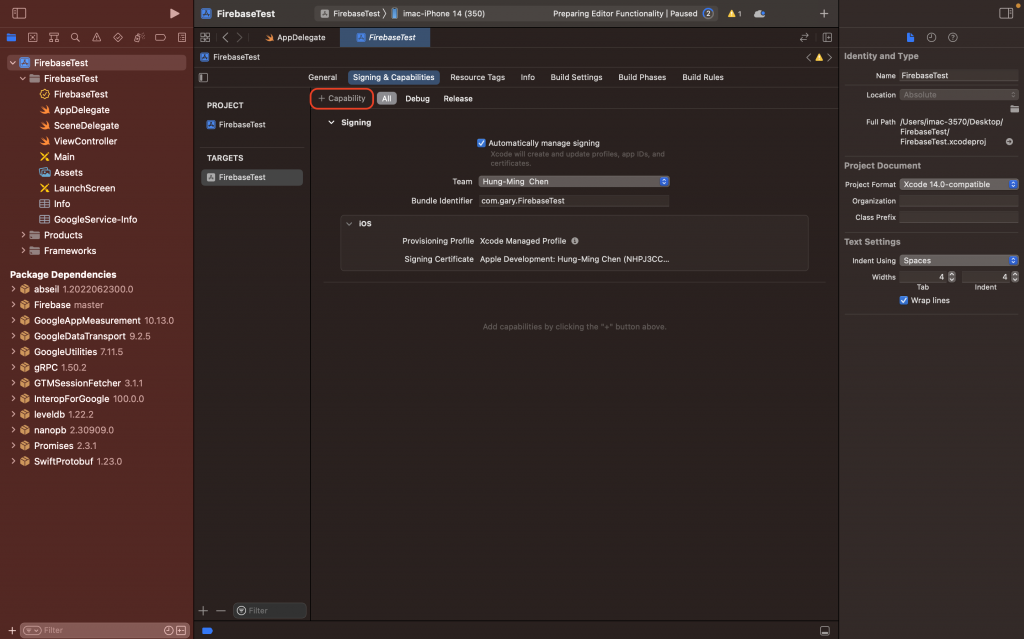
Task: Show the Quick Help inspector
Action: pyautogui.click(x=953, y=37)
